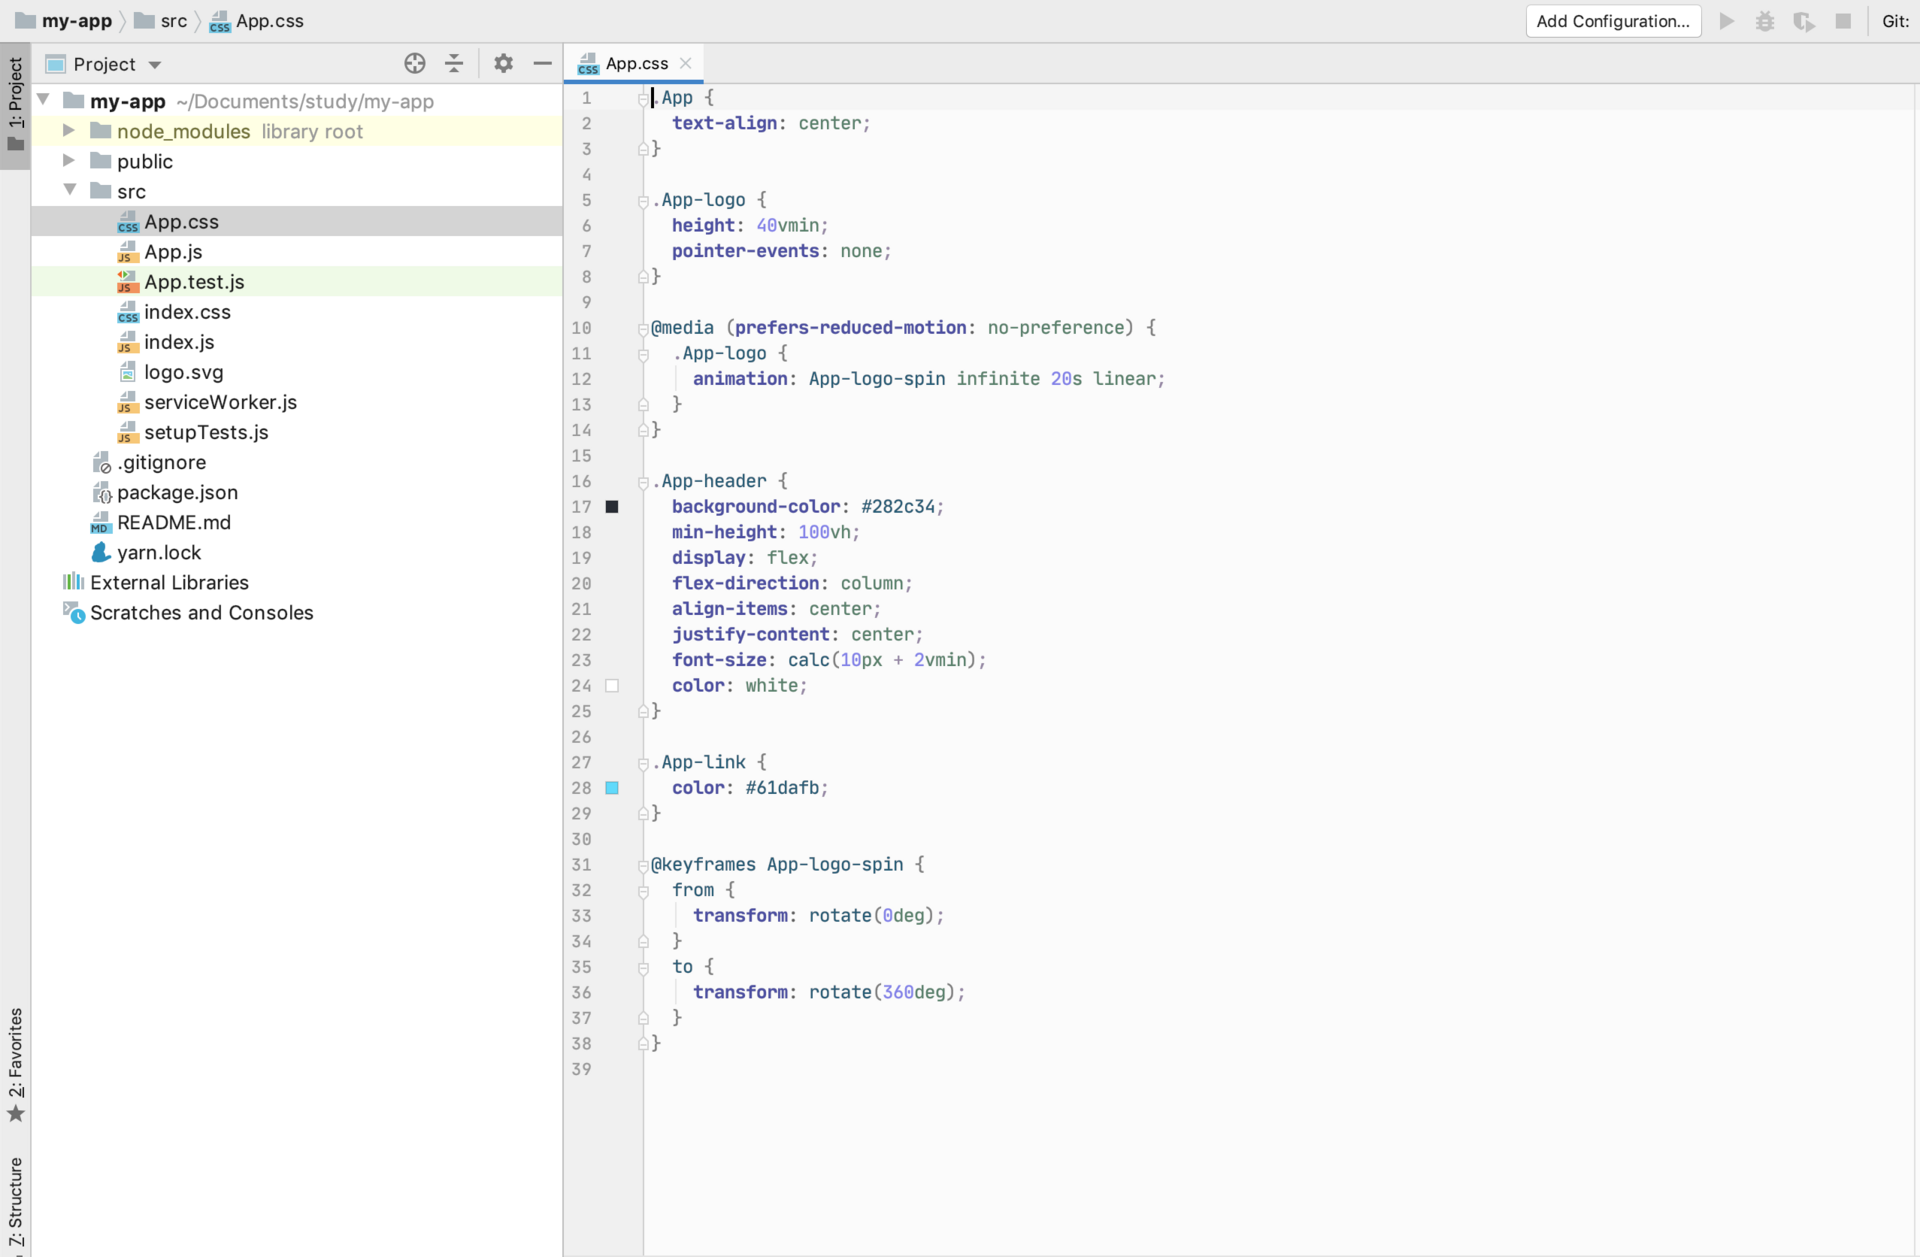Open .gitignore file

[296, 462]
